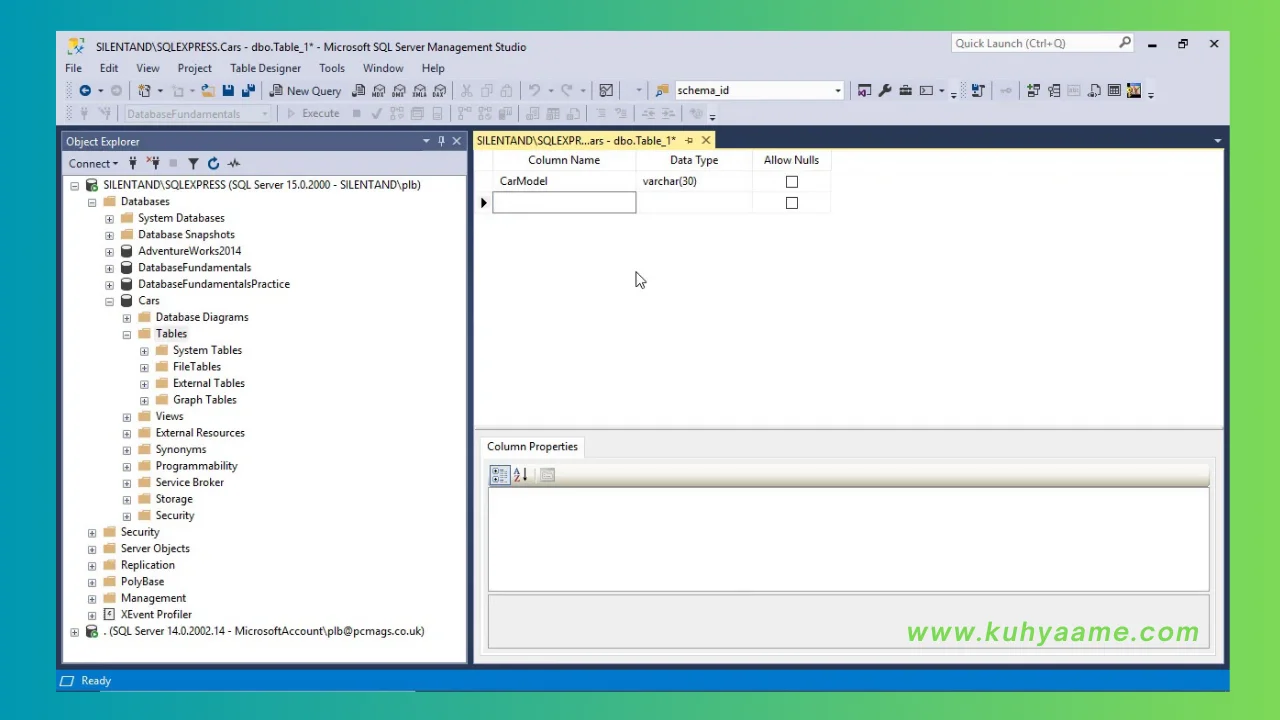The image size is (1280, 720).
Task: Click the DAX query icon
Action: click(x=439, y=90)
